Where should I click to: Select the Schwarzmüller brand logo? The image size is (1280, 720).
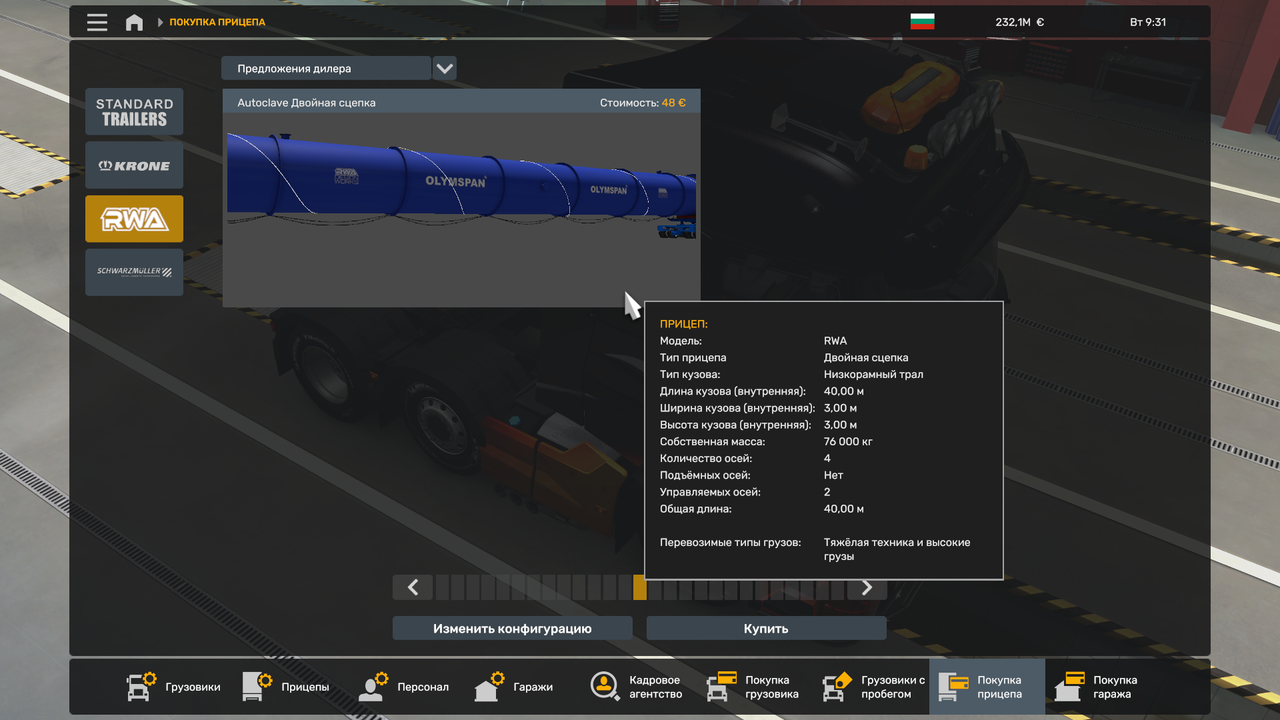tap(134, 272)
